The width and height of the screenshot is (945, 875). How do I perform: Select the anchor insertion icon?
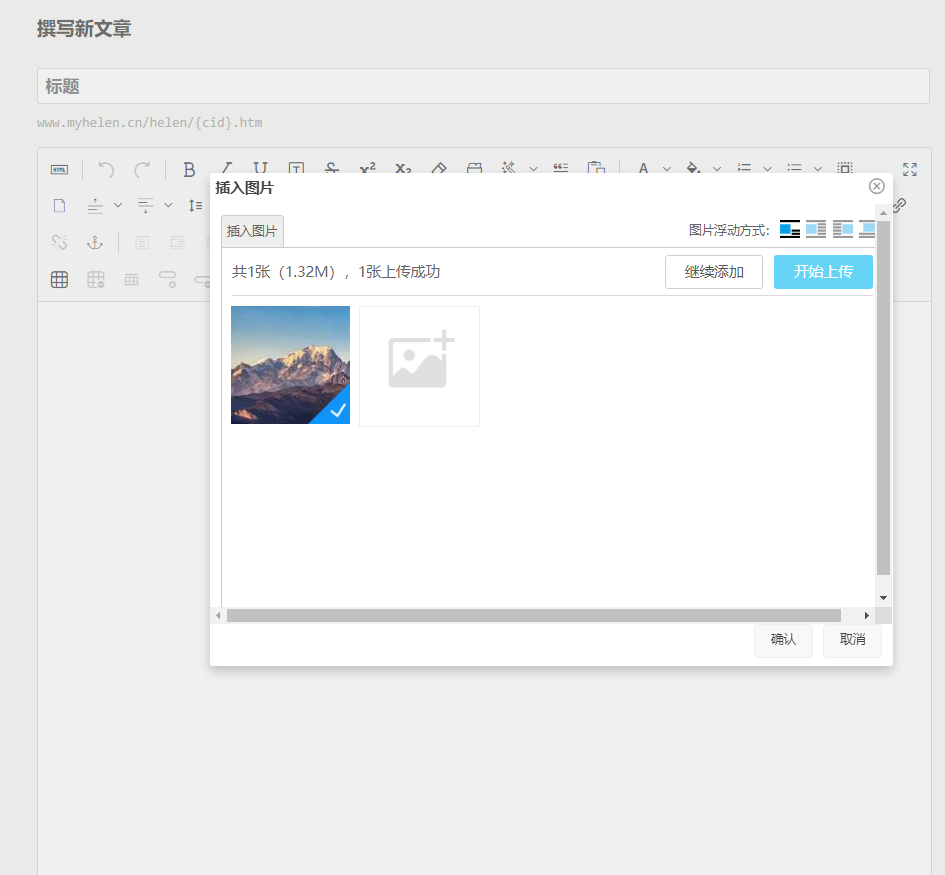(95, 242)
